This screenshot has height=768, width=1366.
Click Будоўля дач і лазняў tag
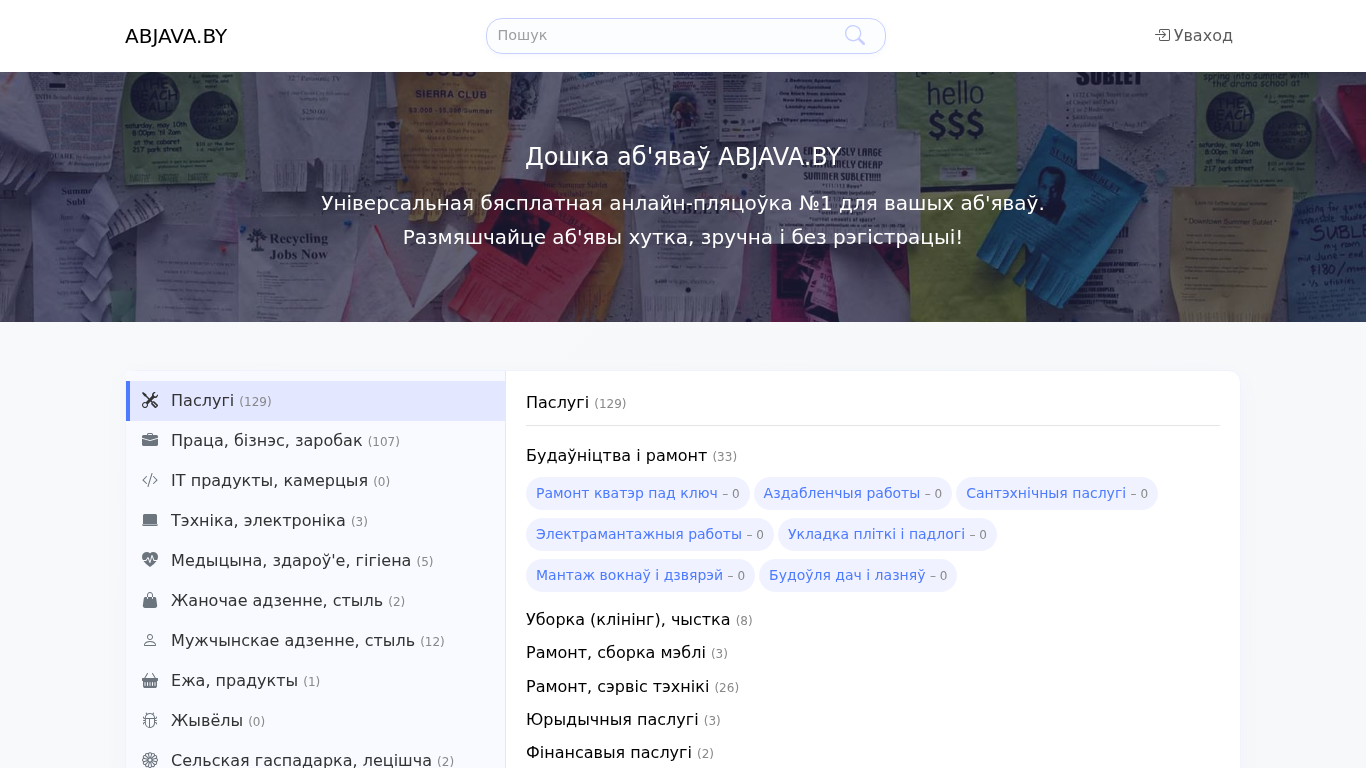click(858, 575)
